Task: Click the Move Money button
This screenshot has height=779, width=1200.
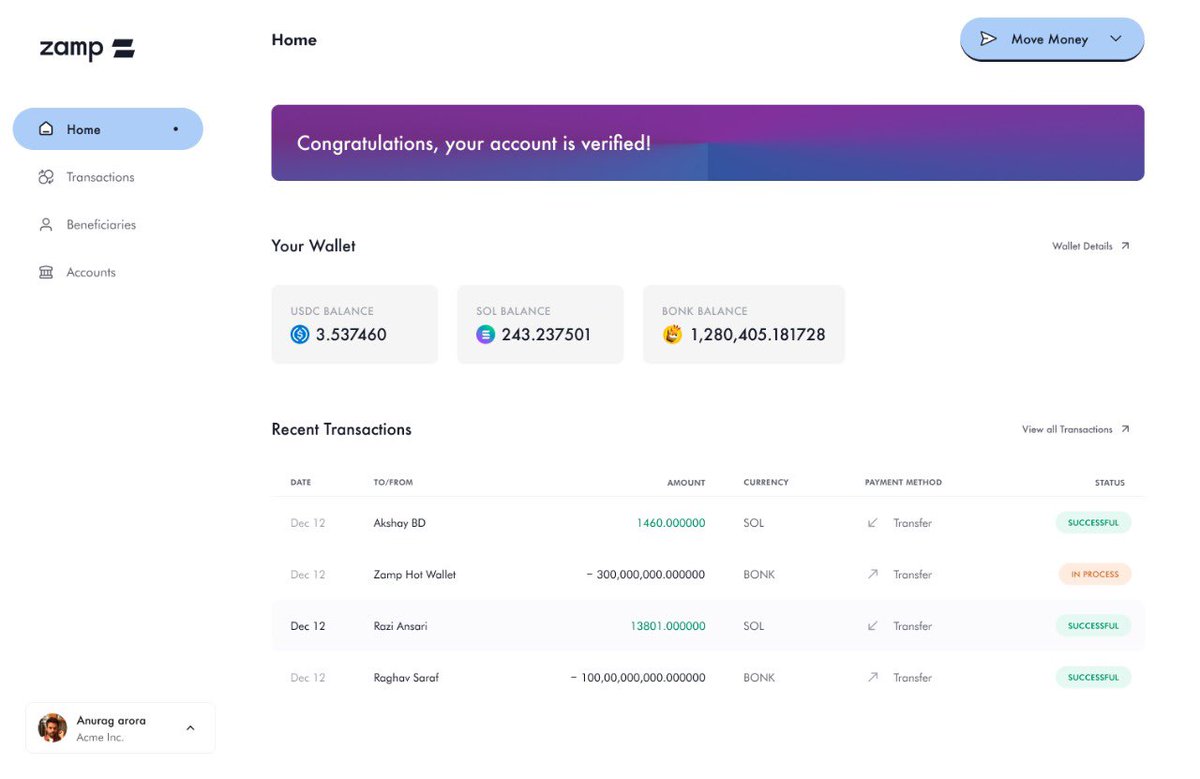Action: click(1052, 39)
